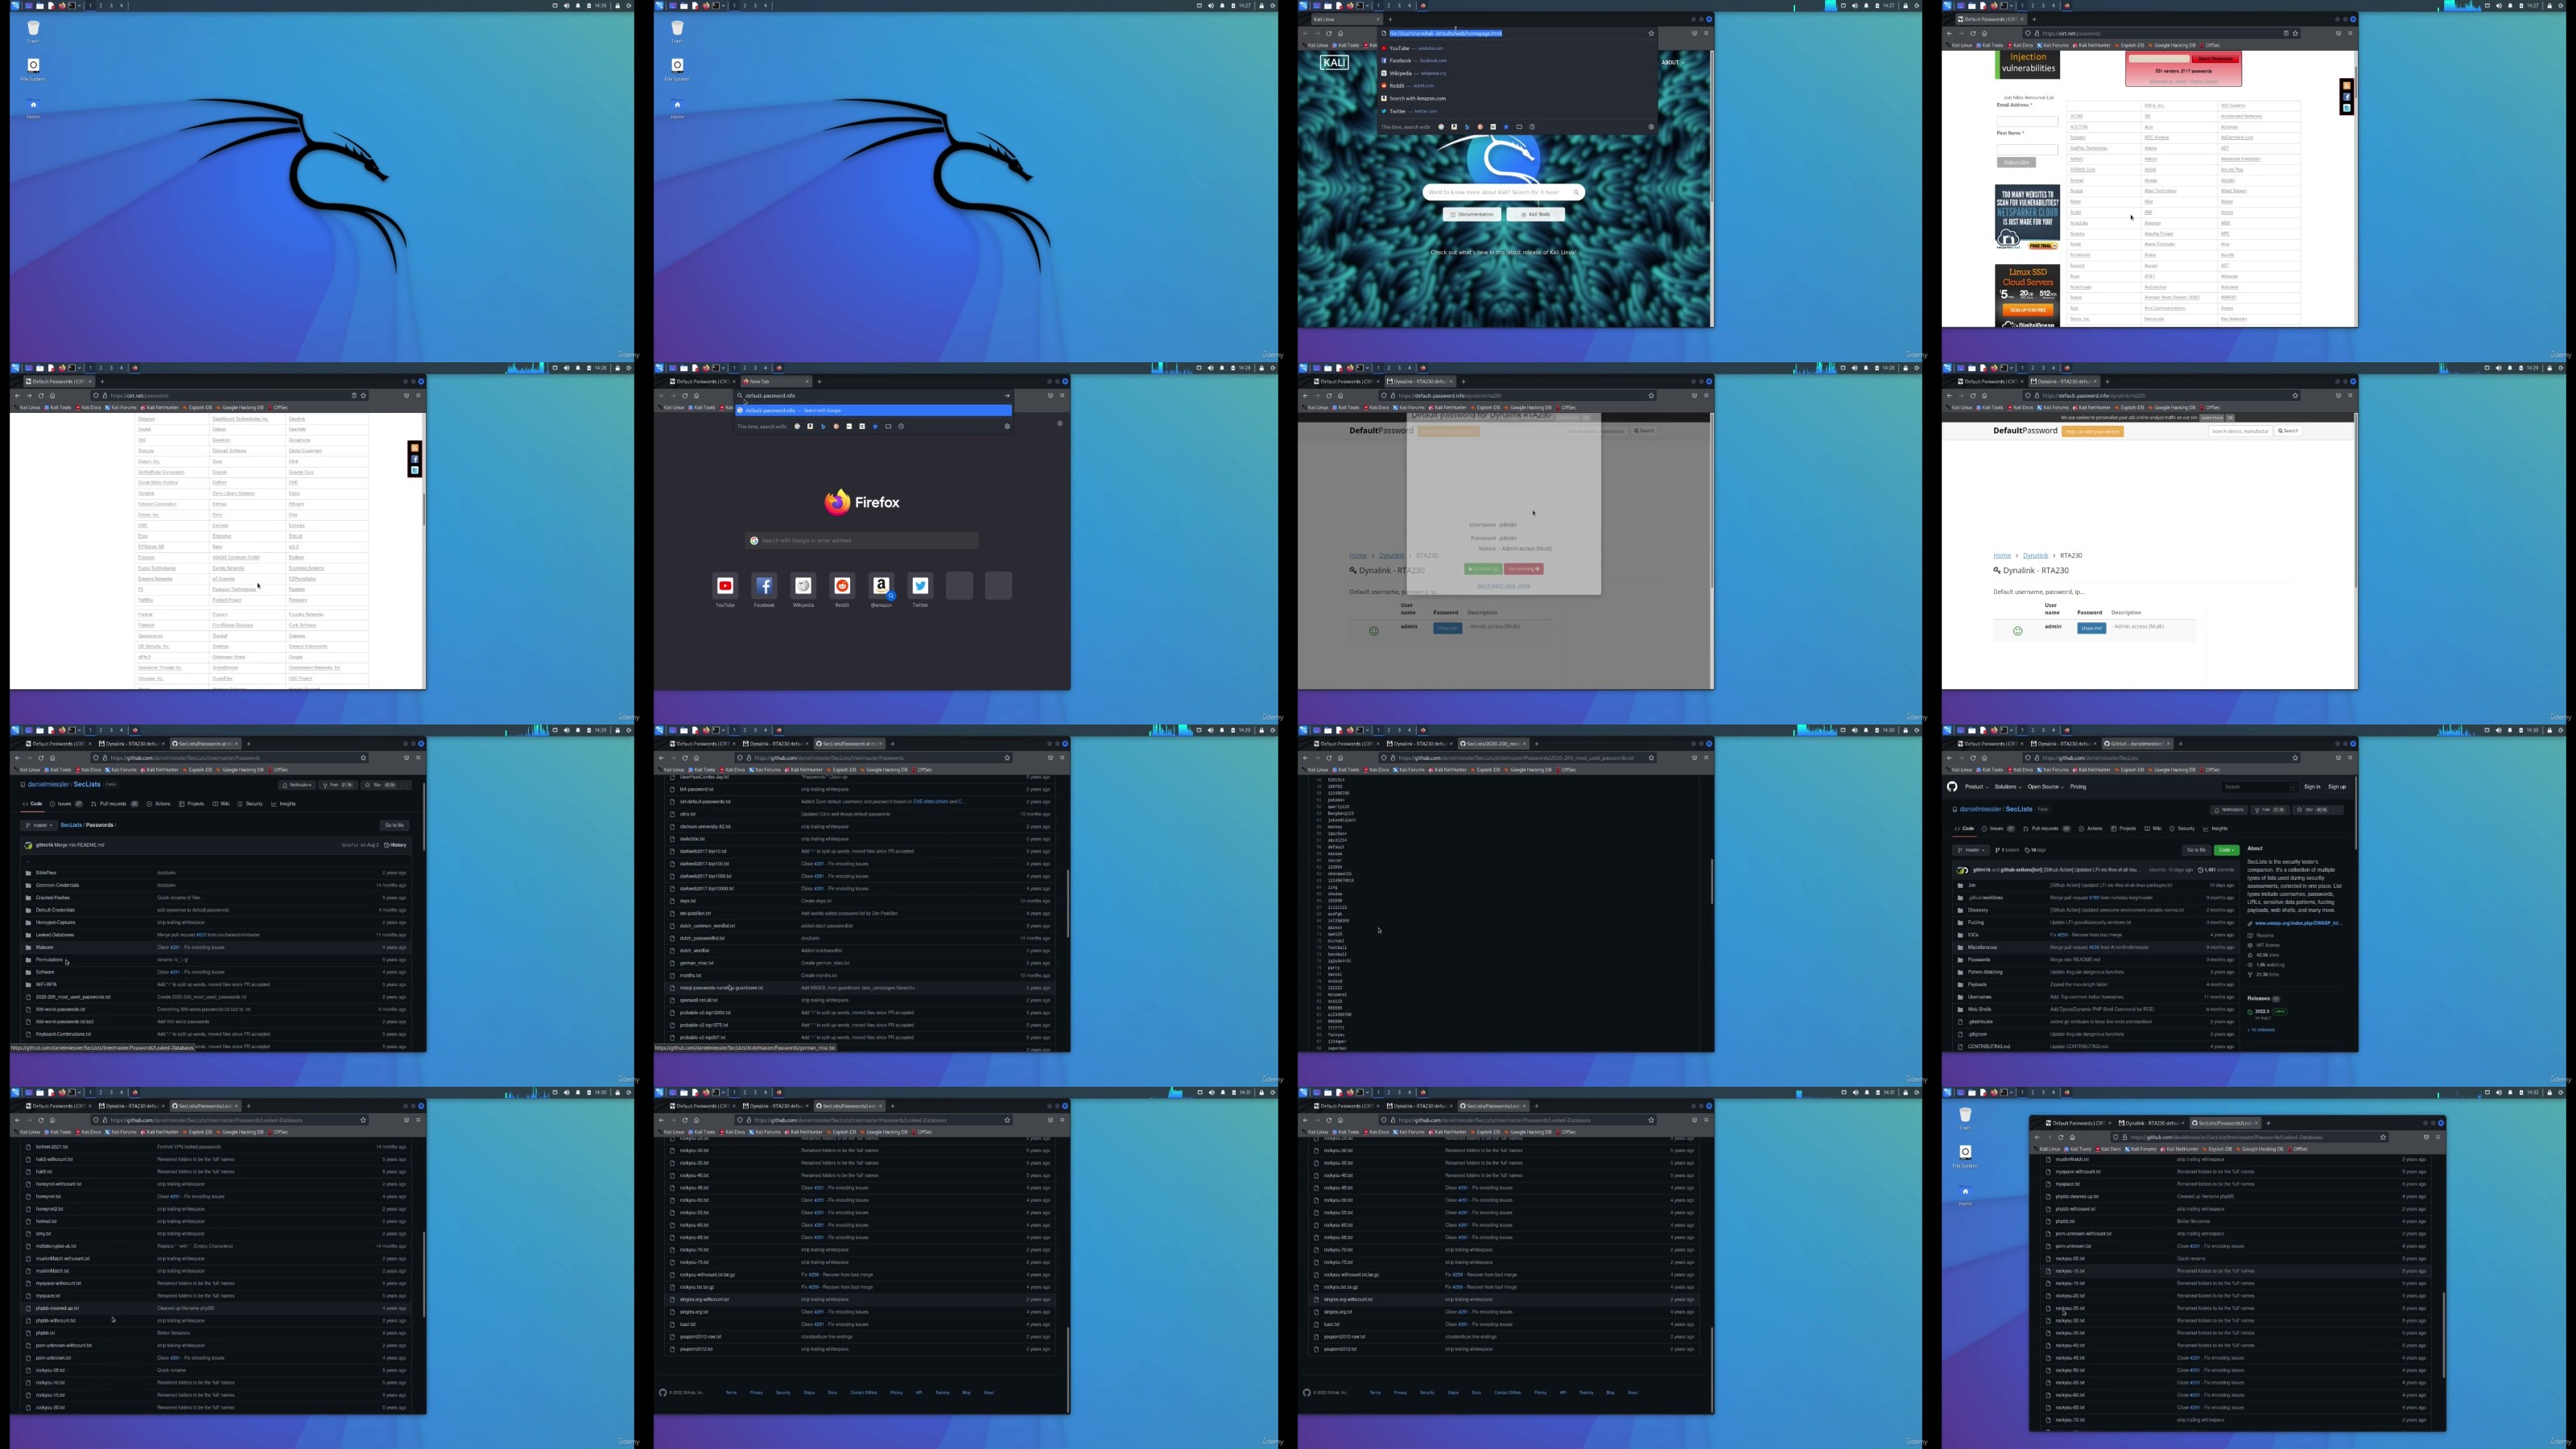Open the green Code dropdown on SecLists repo

[x=2226, y=850]
